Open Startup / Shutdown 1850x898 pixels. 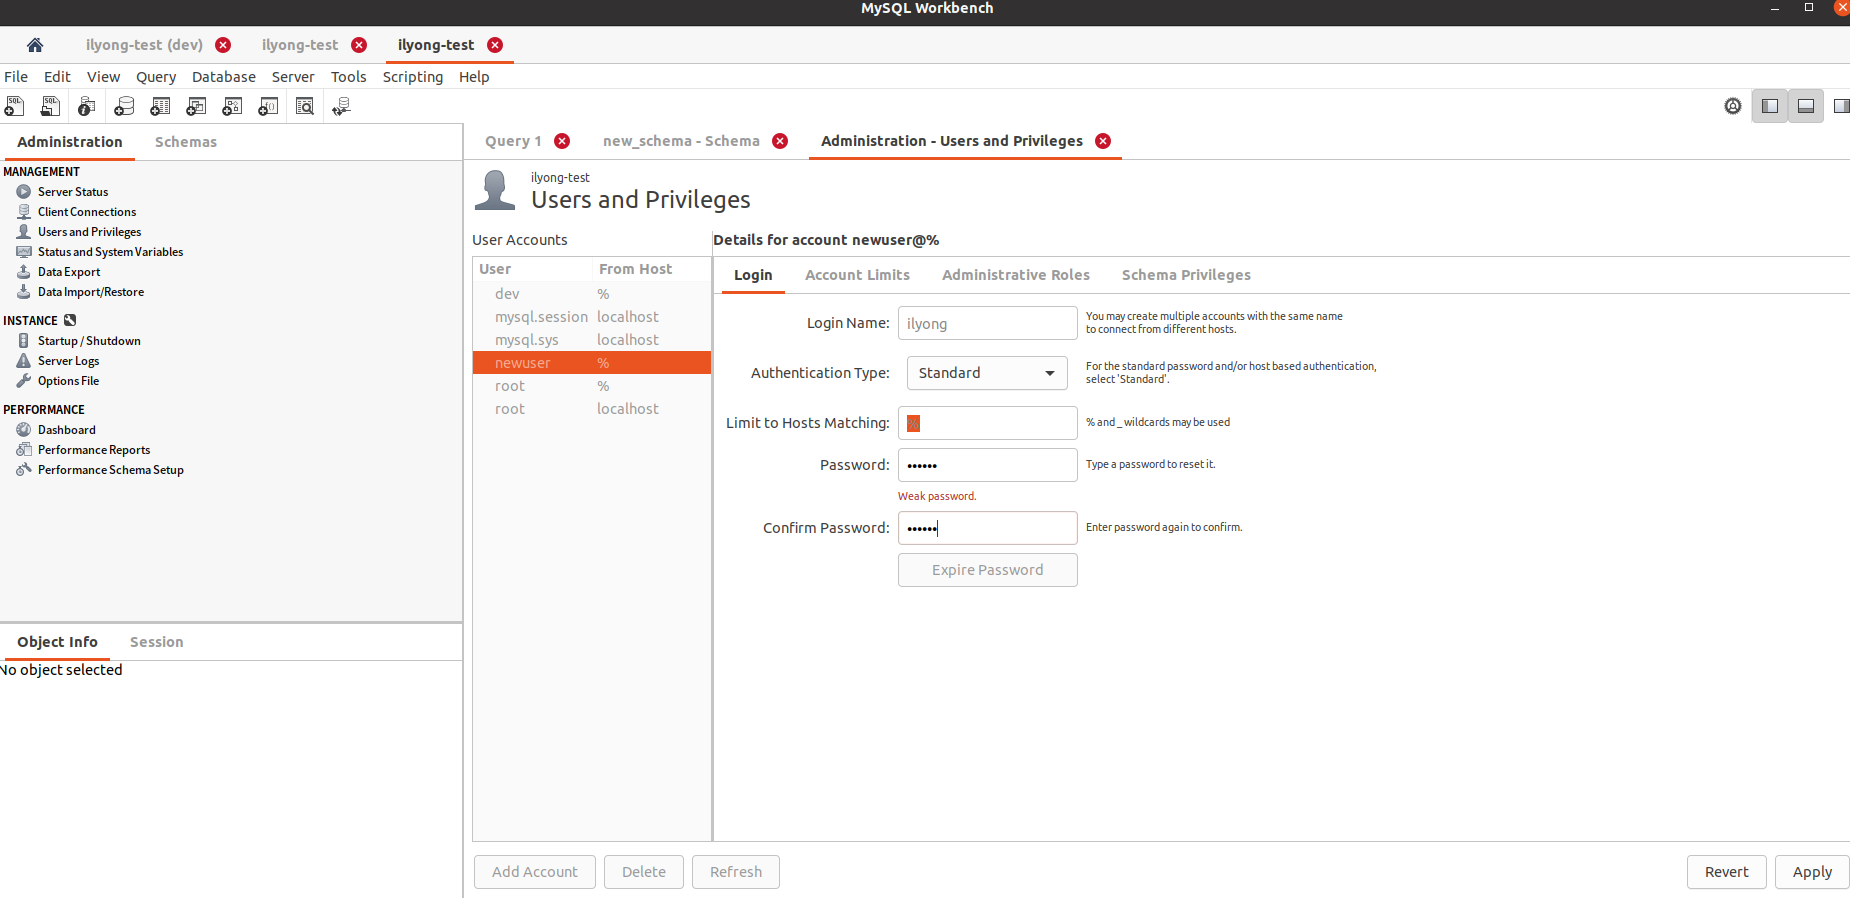point(88,341)
